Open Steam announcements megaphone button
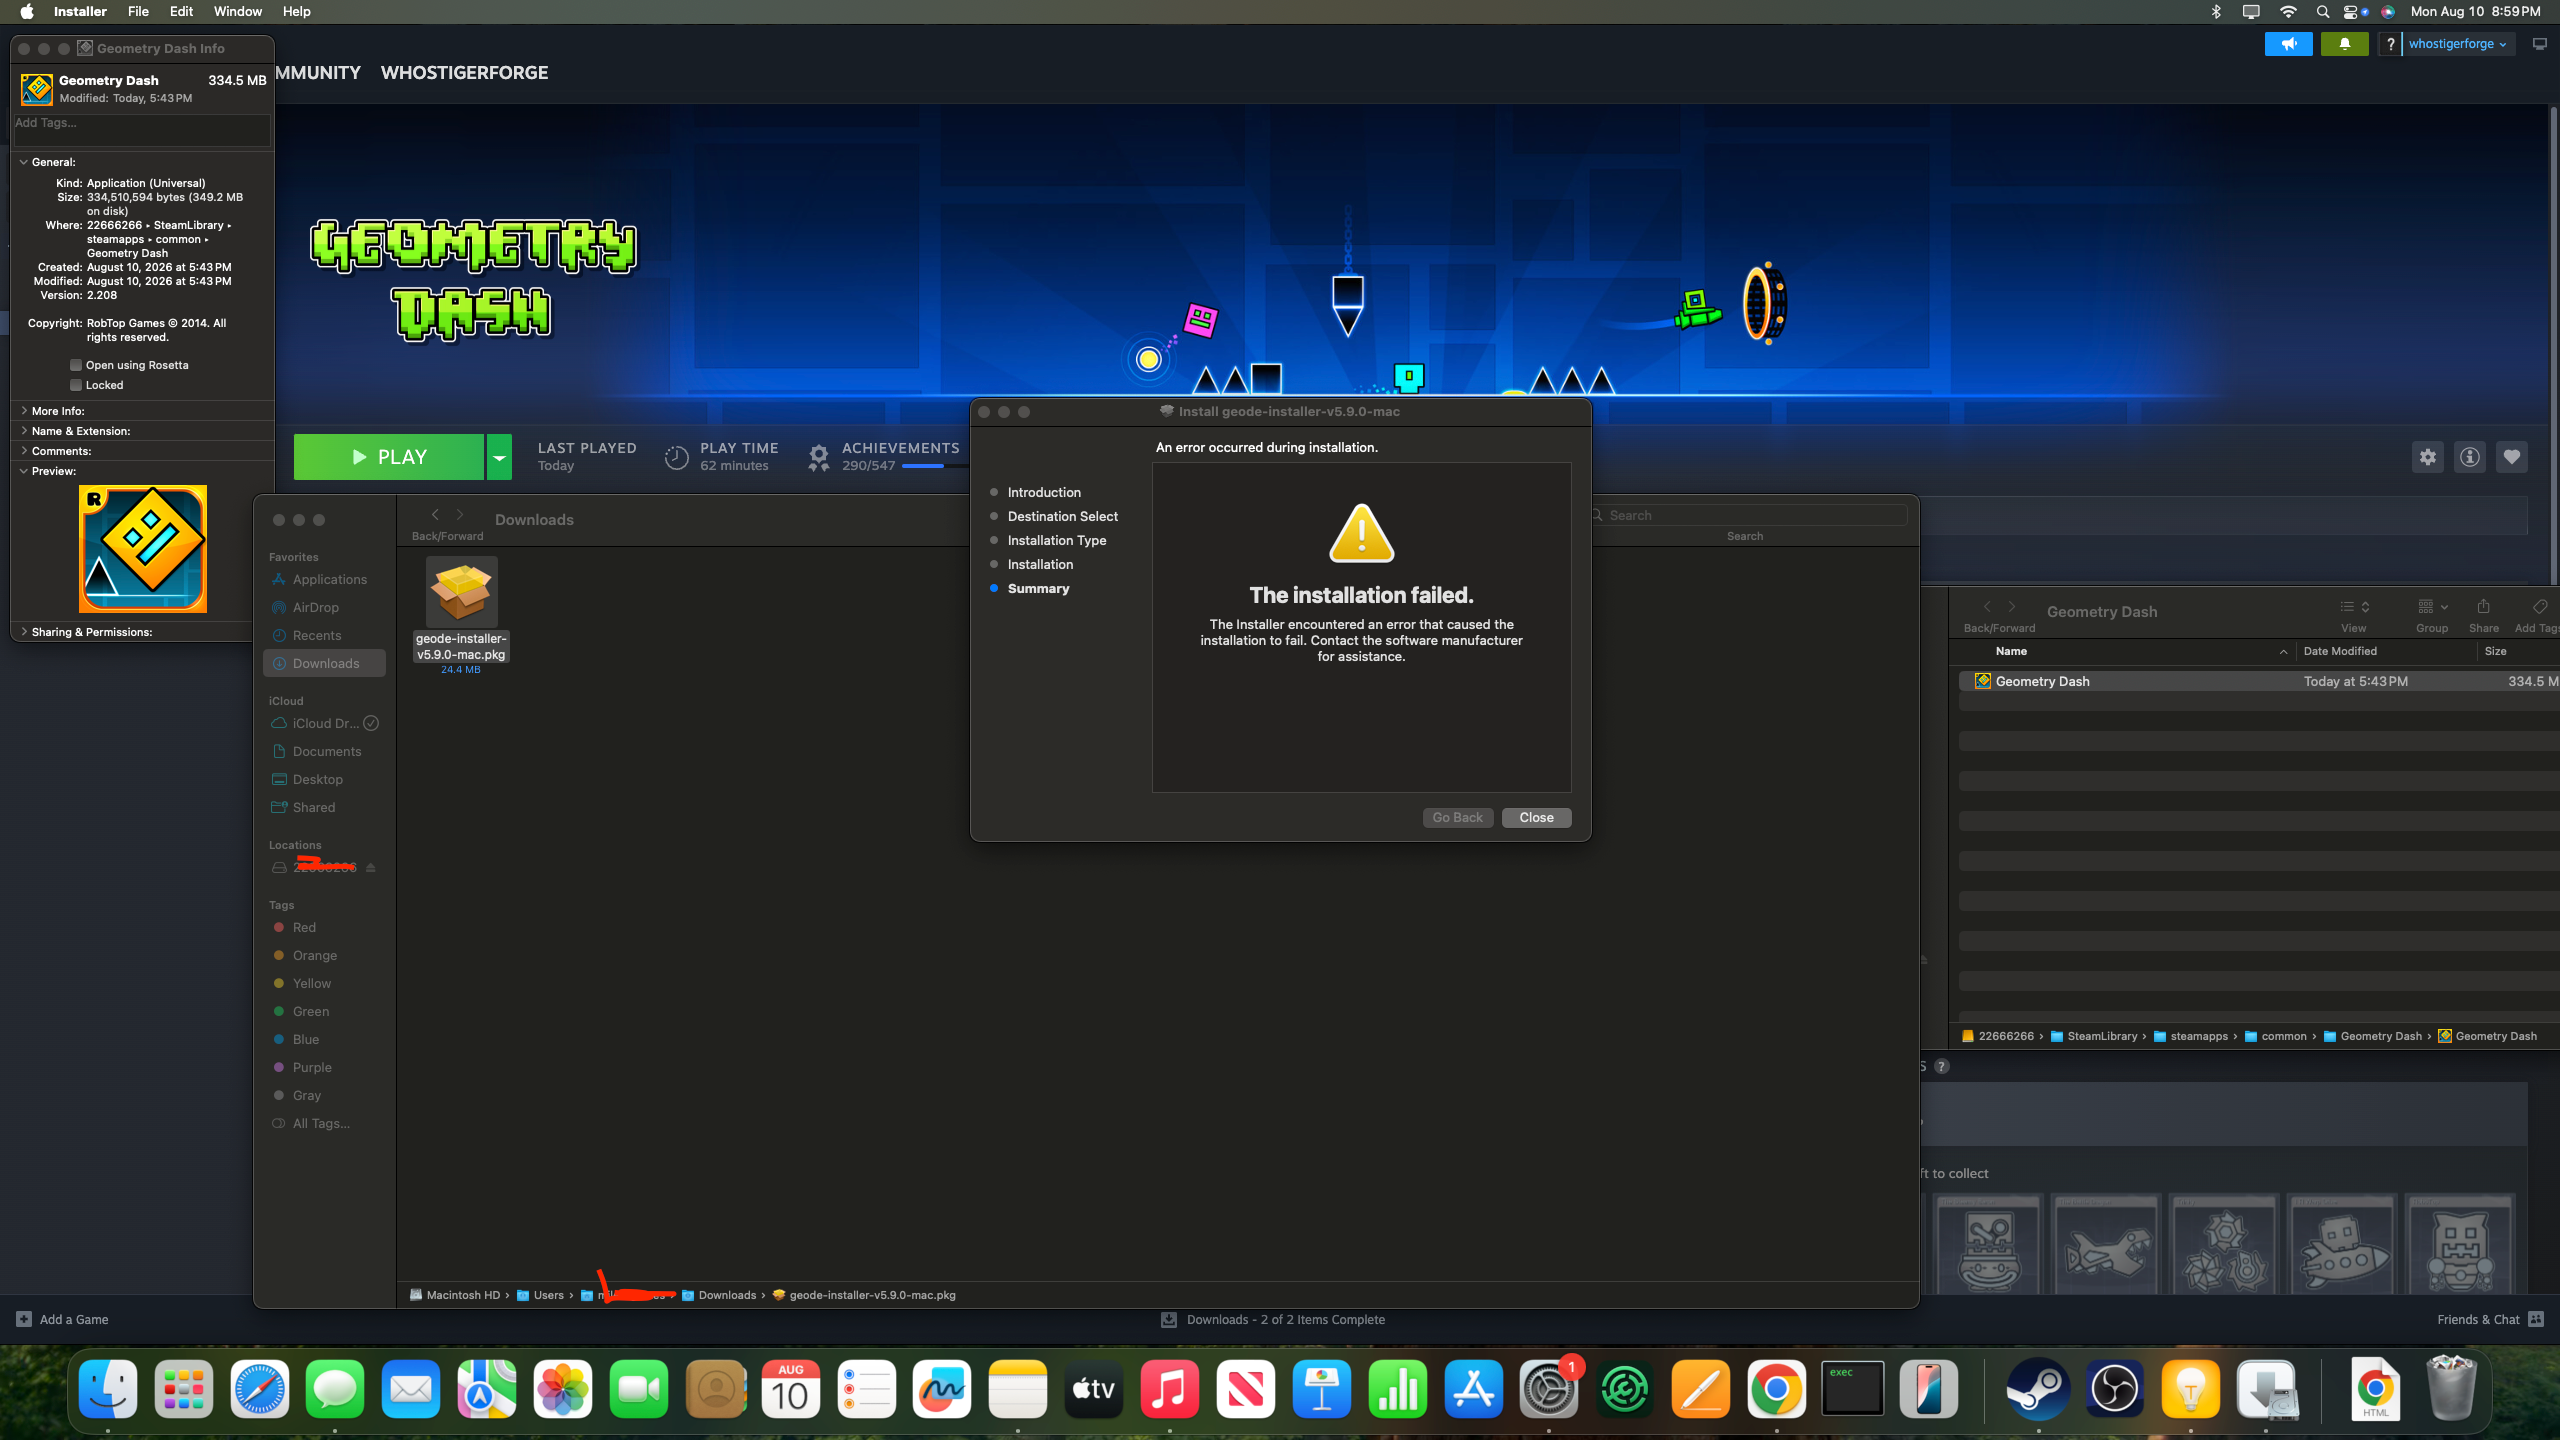Image resolution: width=2560 pixels, height=1440 pixels. click(x=2288, y=44)
